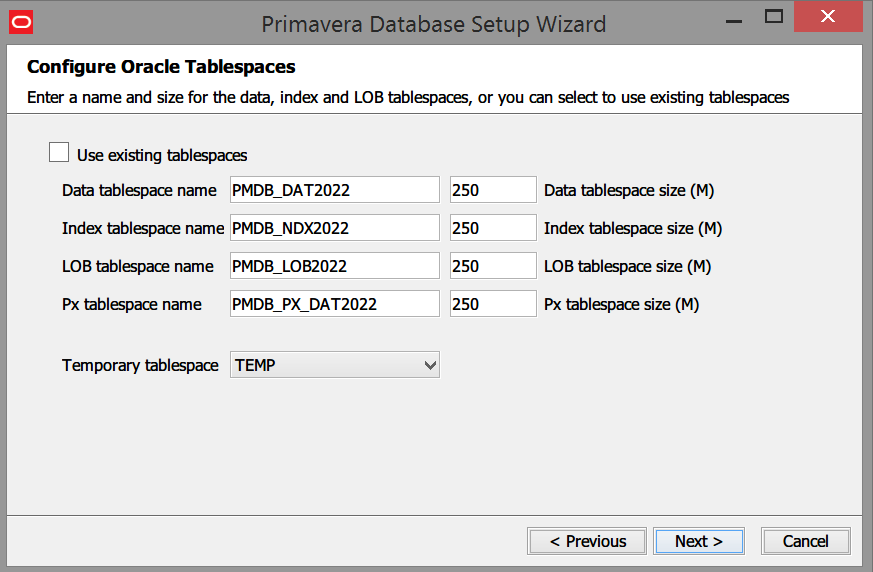Click the LOB tablespace size field

(493, 266)
